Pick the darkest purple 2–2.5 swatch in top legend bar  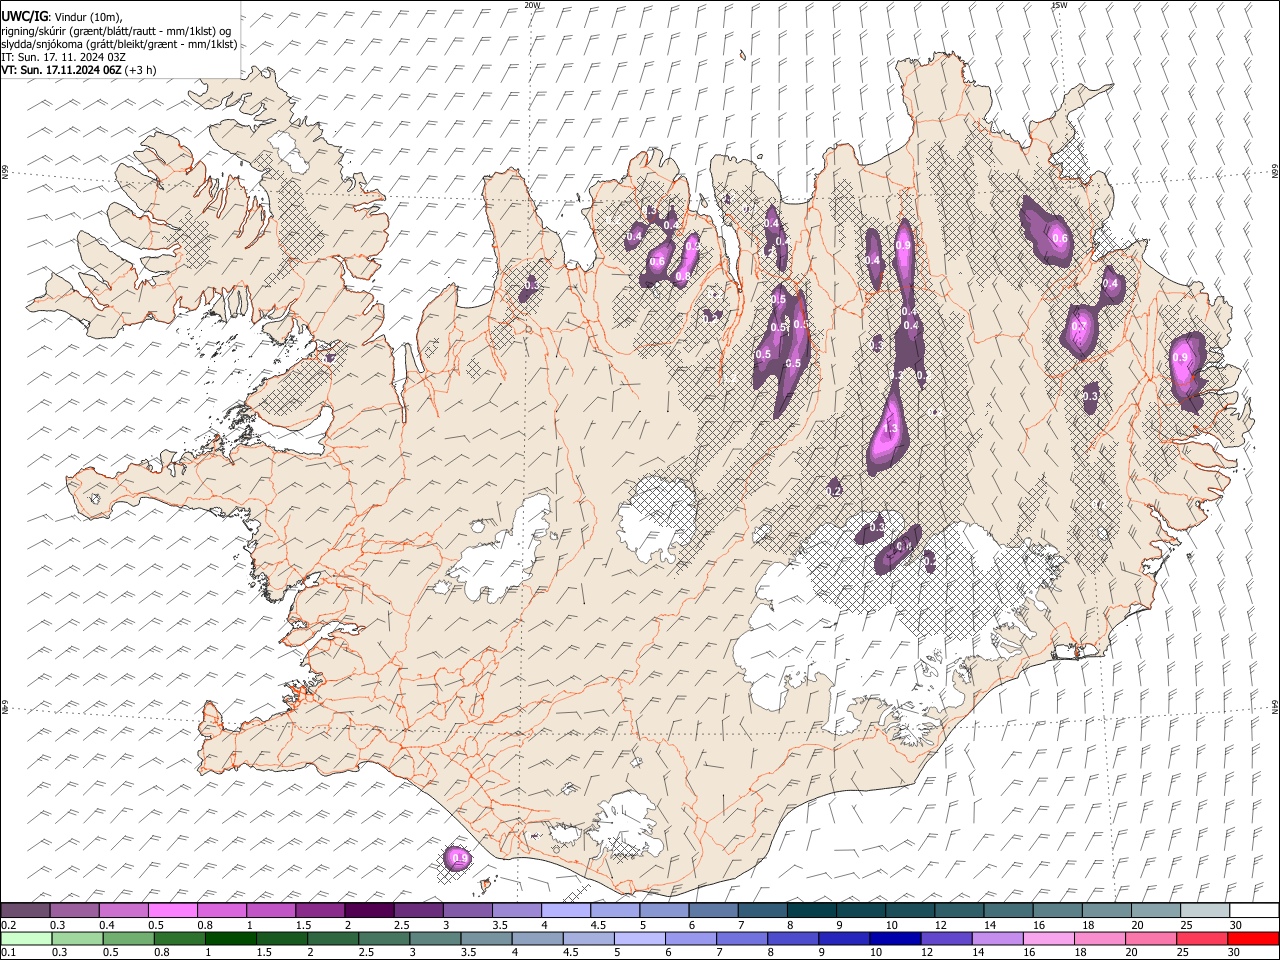click(369, 911)
